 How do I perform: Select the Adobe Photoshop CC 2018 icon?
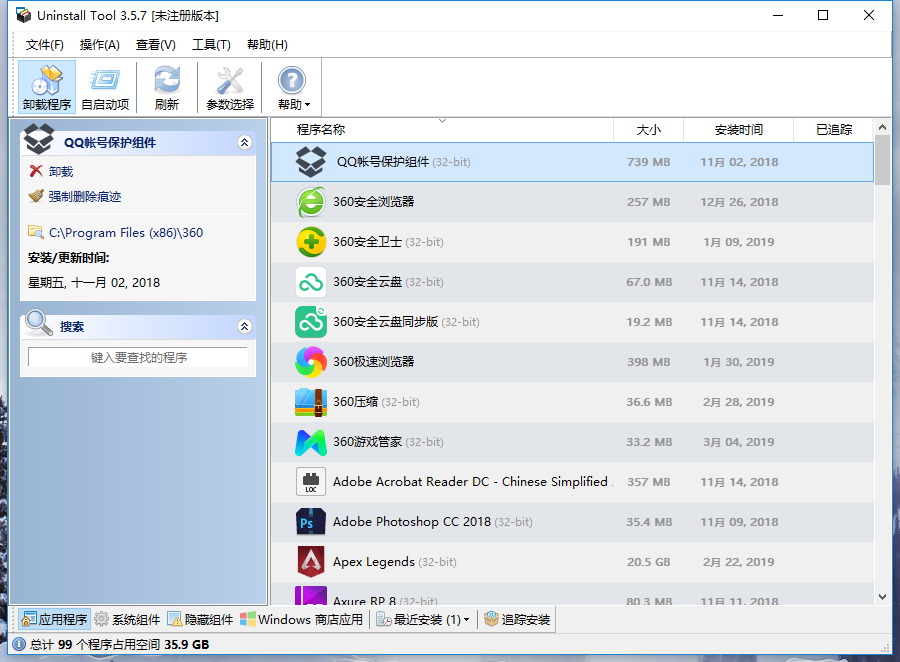(x=311, y=522)
